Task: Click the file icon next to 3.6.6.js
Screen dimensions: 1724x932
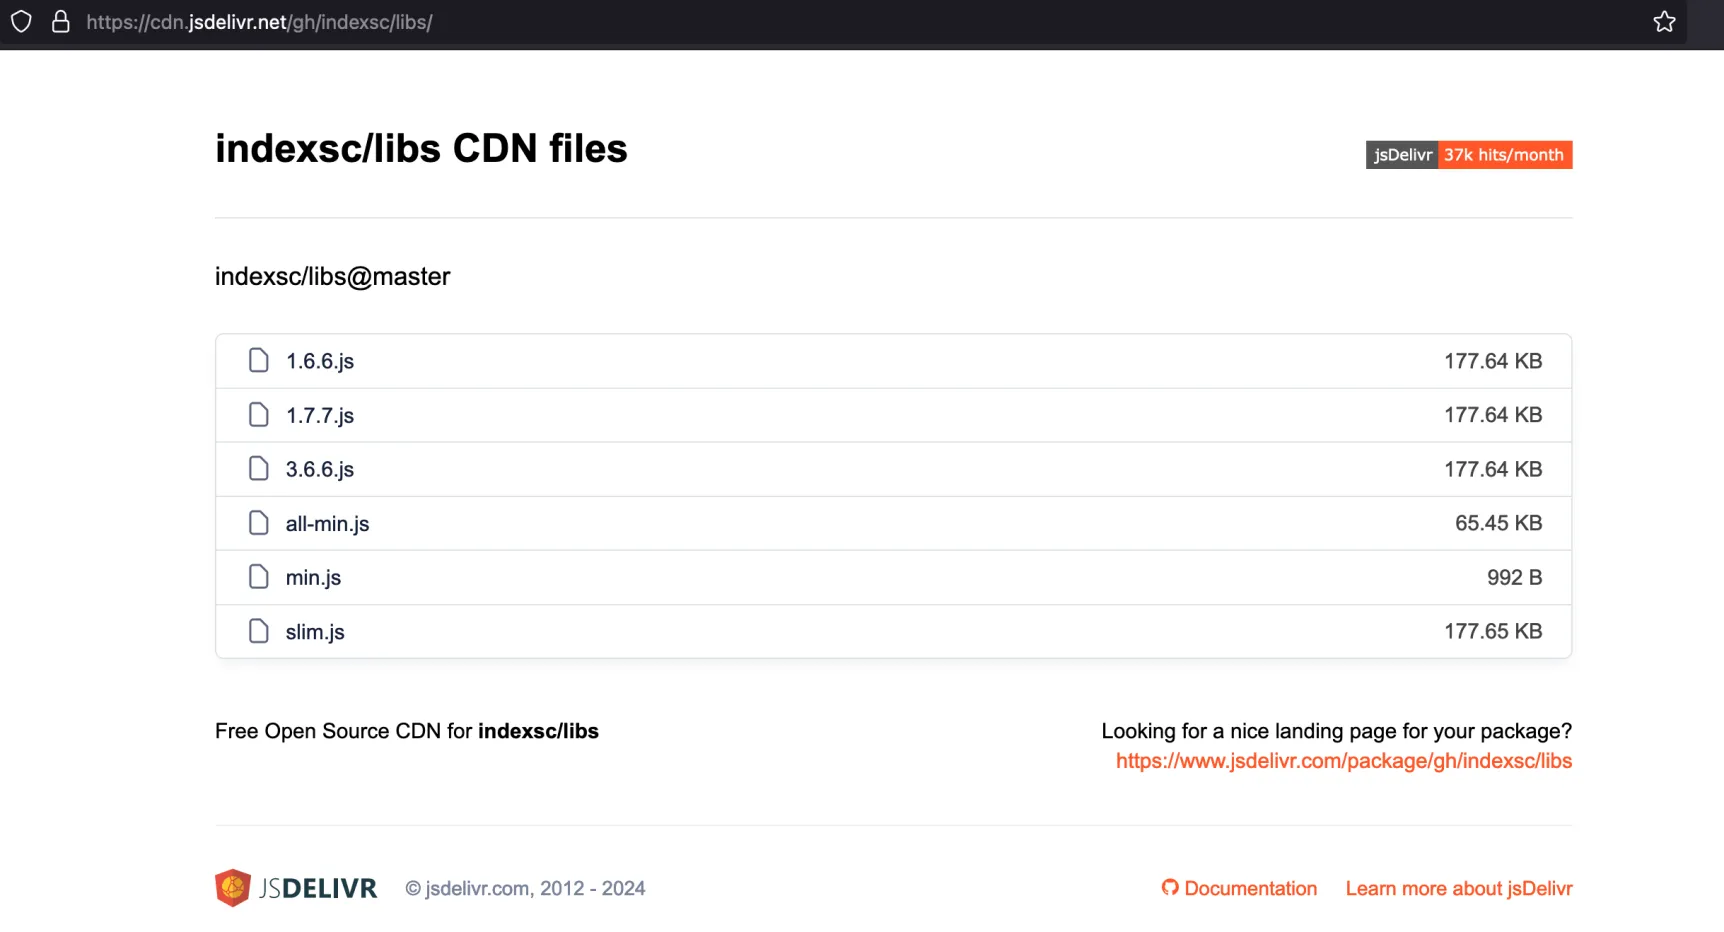Action: click(x=259, y=468)
